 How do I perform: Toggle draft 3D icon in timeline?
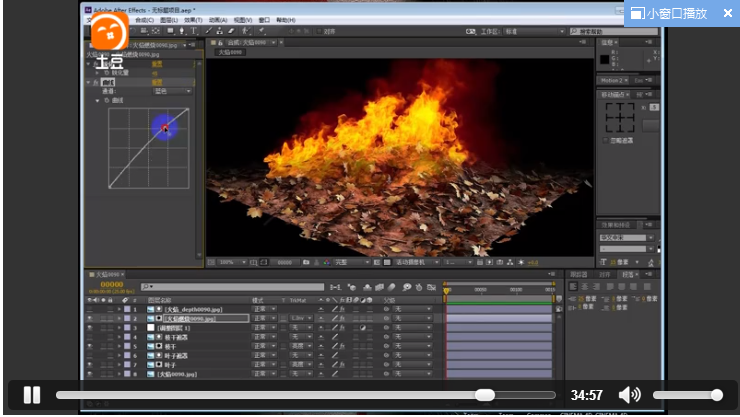(x=352, y=287)
